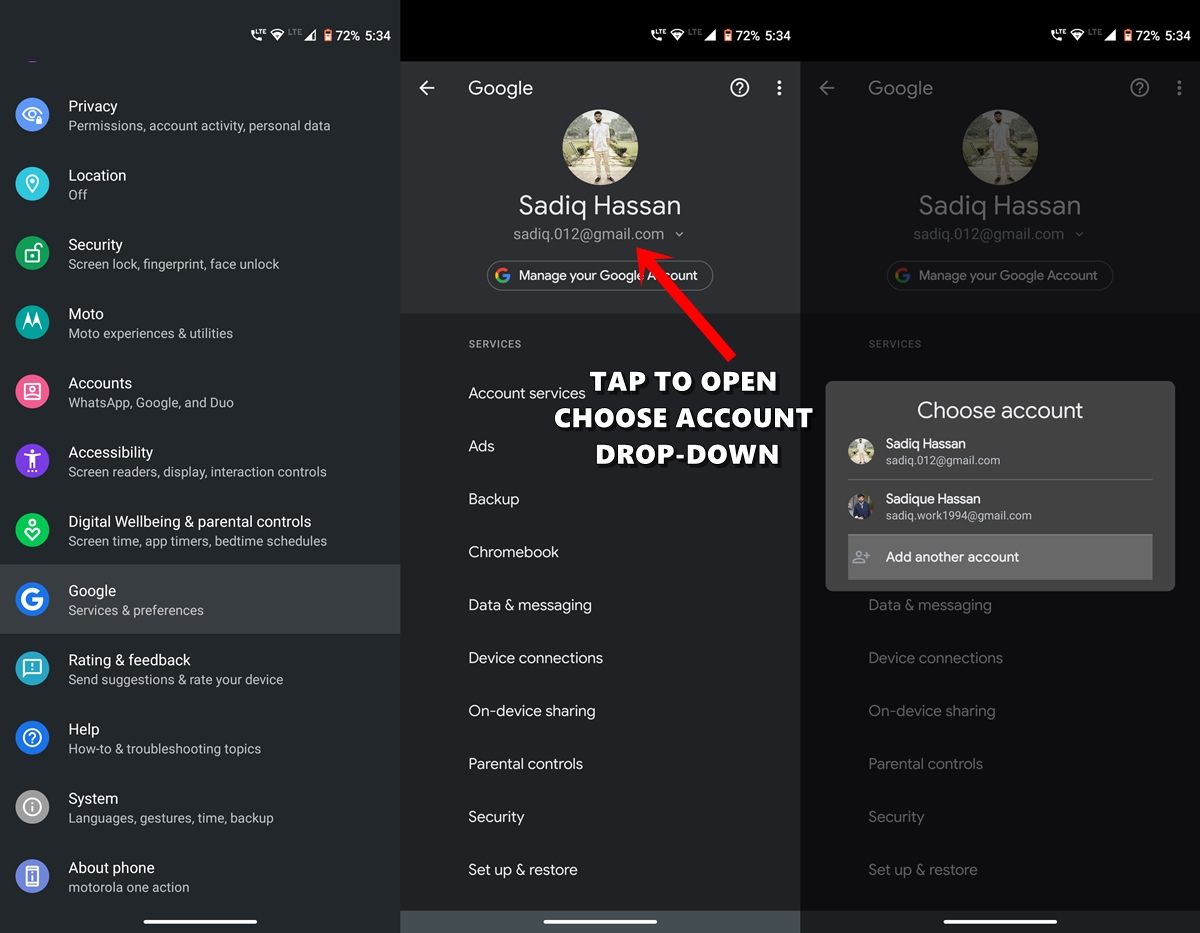Tap the Privacy eye icon

click(32, 115)
